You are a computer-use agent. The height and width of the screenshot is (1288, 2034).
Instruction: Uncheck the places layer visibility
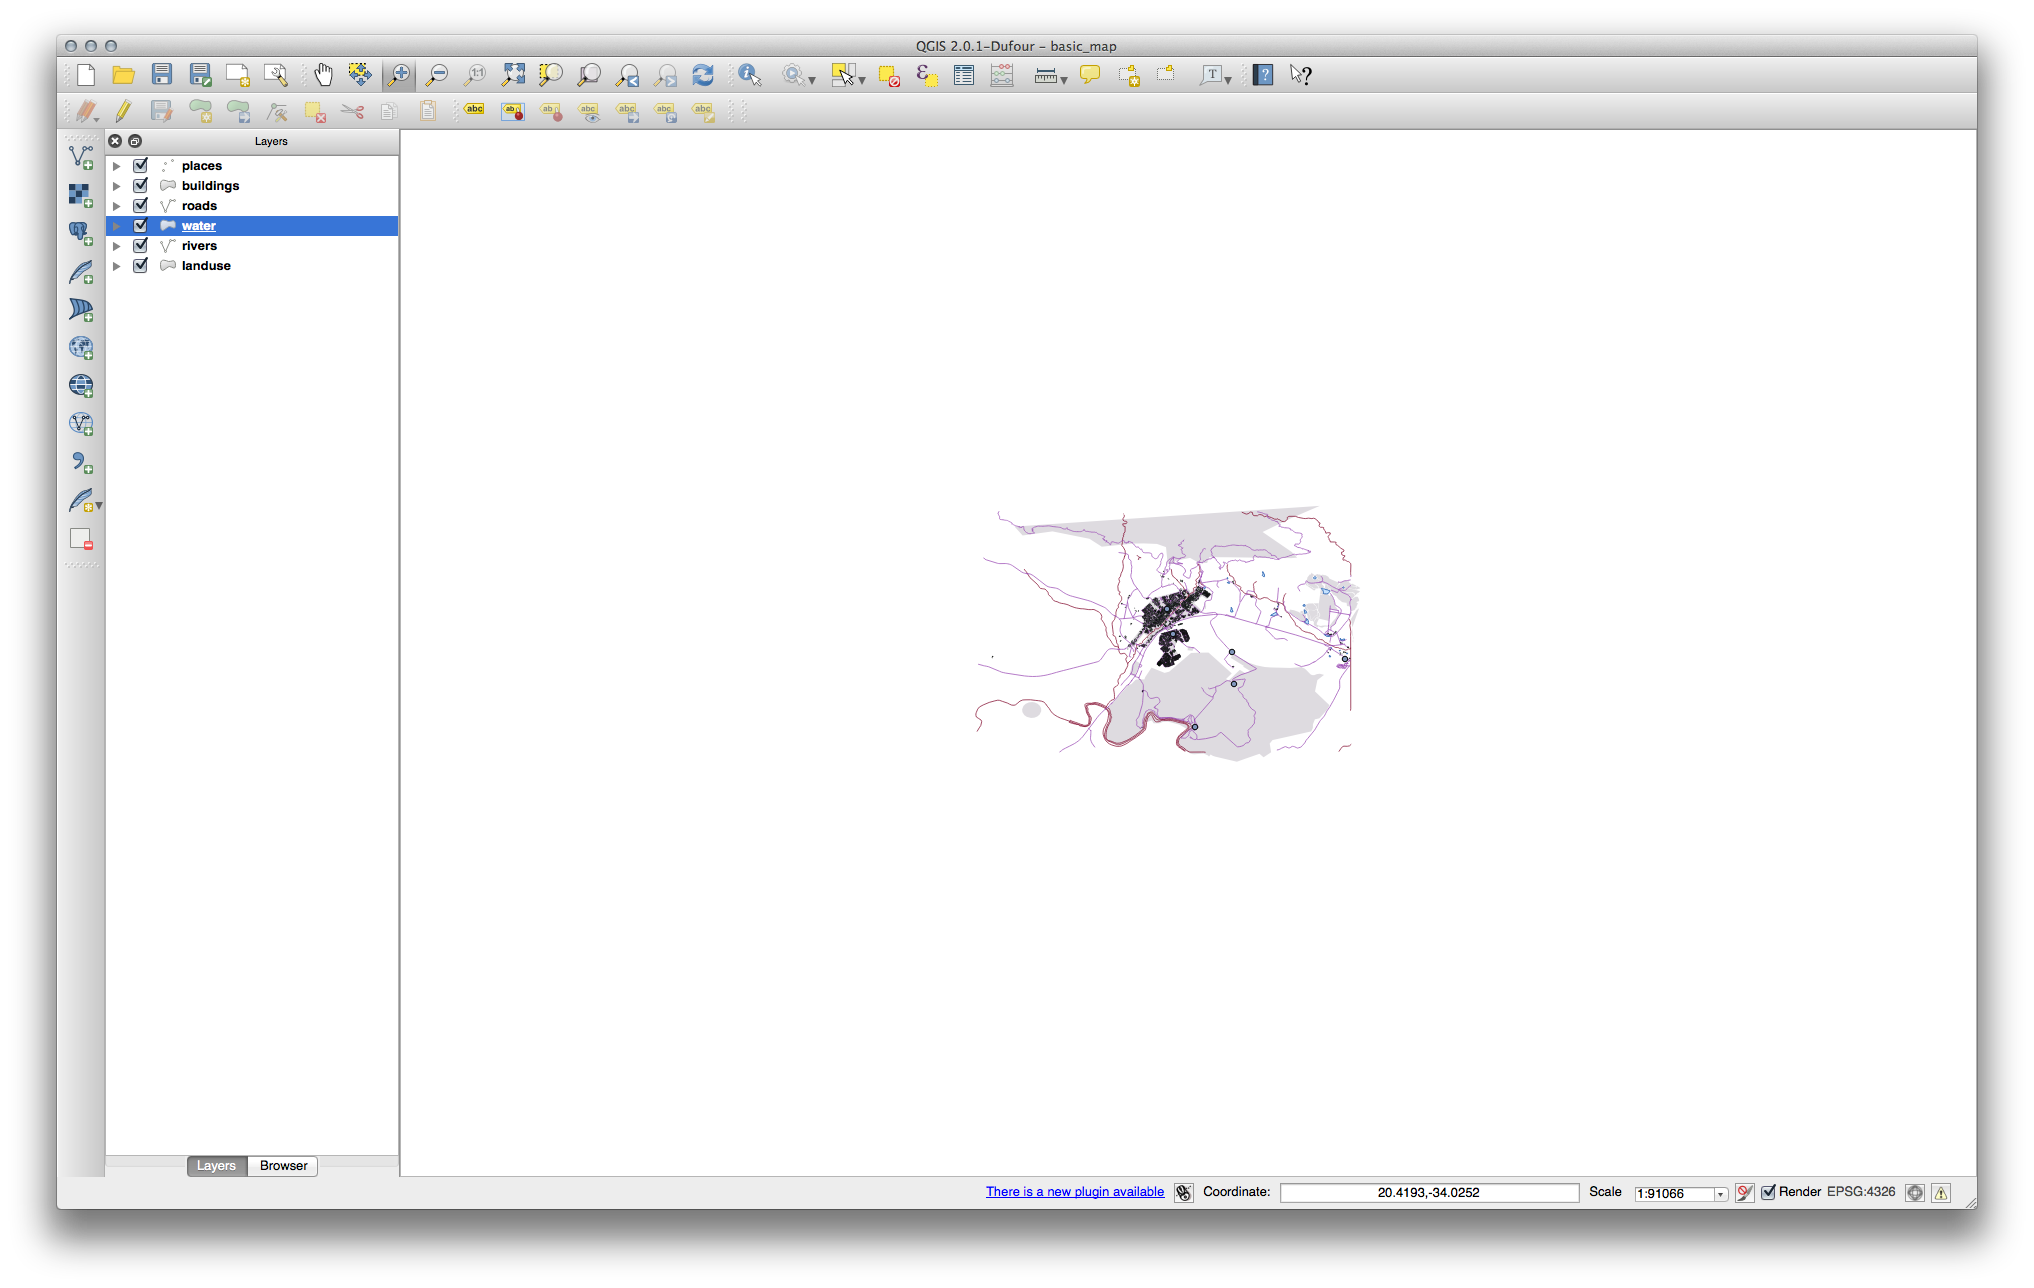coord(141,166)
